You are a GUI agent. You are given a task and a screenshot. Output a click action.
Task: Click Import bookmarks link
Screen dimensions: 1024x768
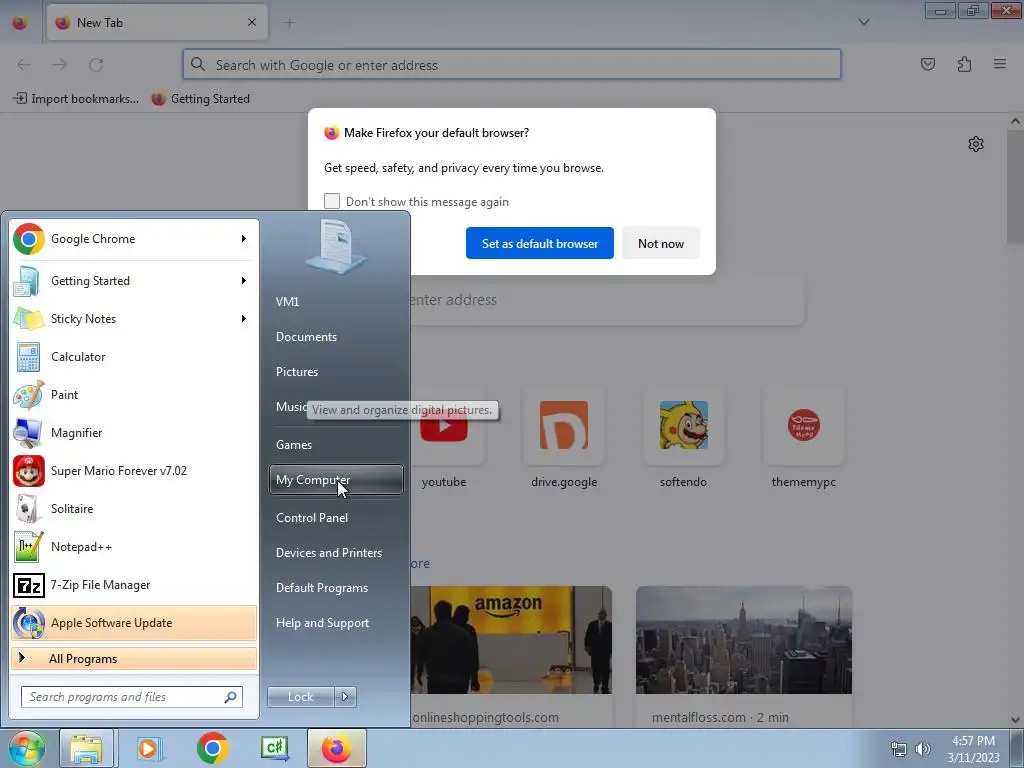pos(76,99)
